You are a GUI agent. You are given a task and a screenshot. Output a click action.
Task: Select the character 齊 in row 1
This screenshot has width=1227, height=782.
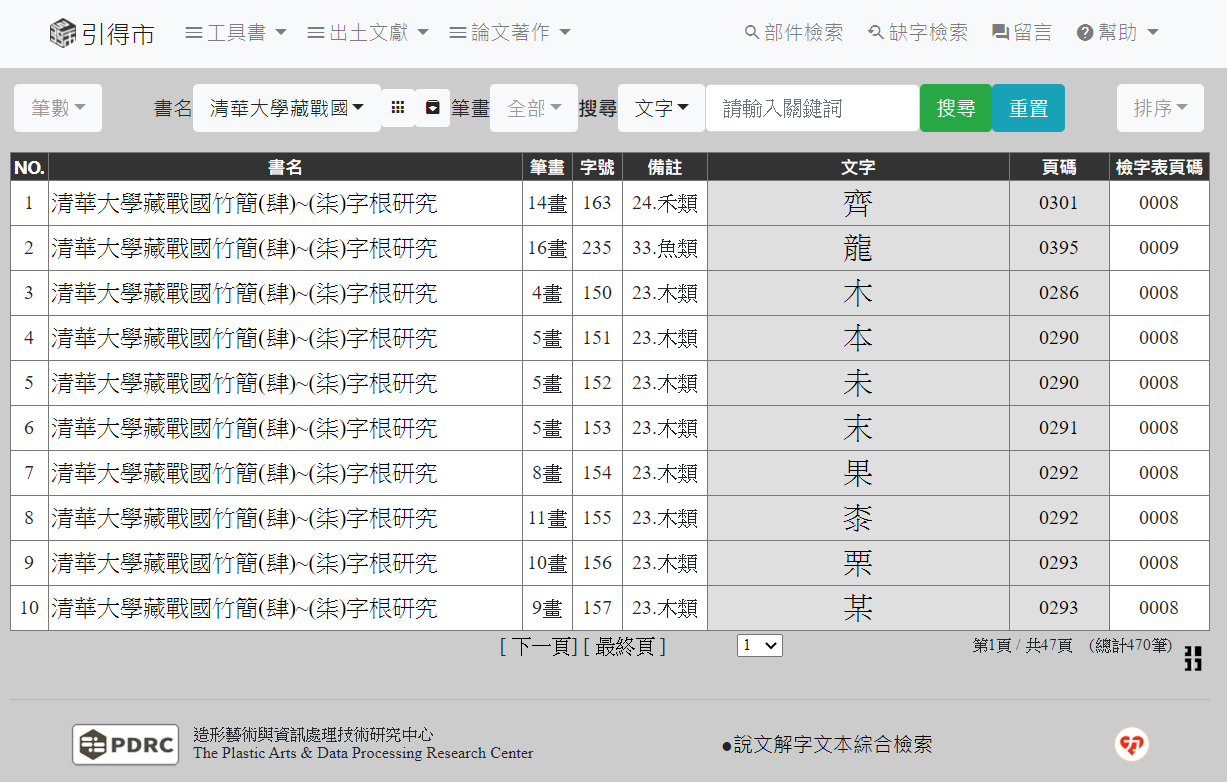[858, 204]
